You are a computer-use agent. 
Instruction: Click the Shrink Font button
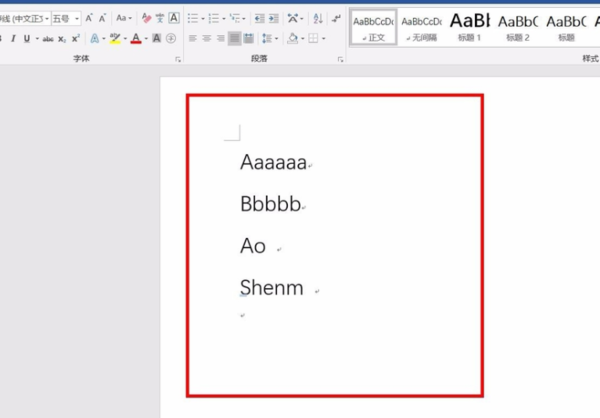click(102, 18)
